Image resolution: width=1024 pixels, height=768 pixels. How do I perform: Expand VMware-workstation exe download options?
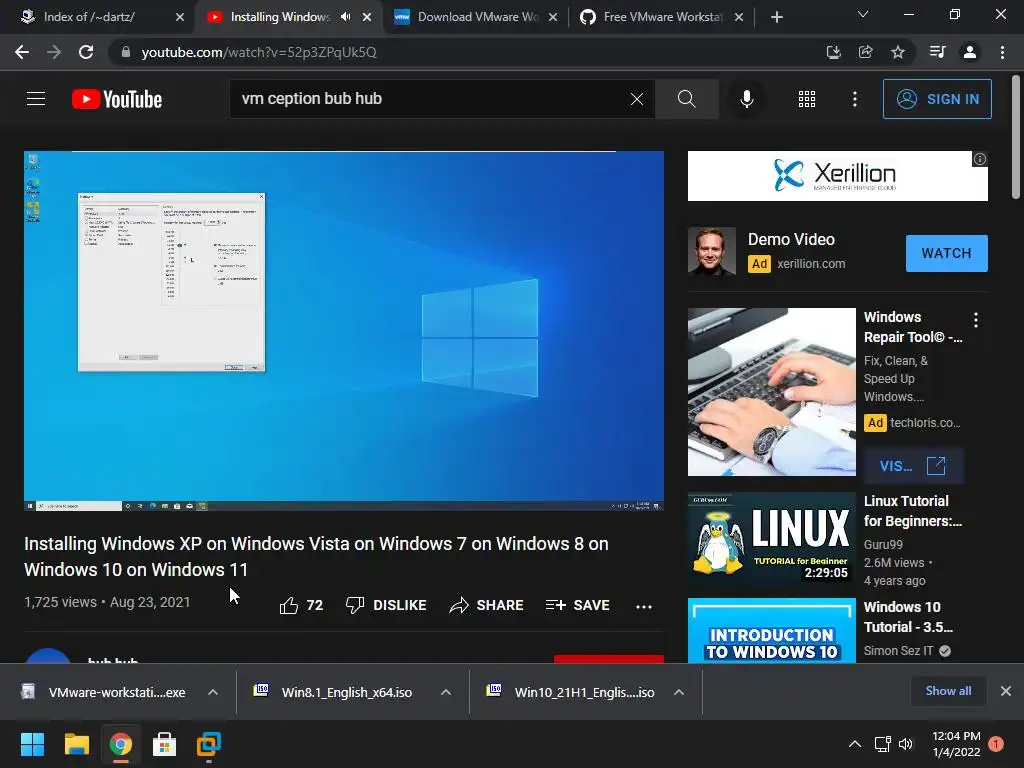(x=213, y=692)
